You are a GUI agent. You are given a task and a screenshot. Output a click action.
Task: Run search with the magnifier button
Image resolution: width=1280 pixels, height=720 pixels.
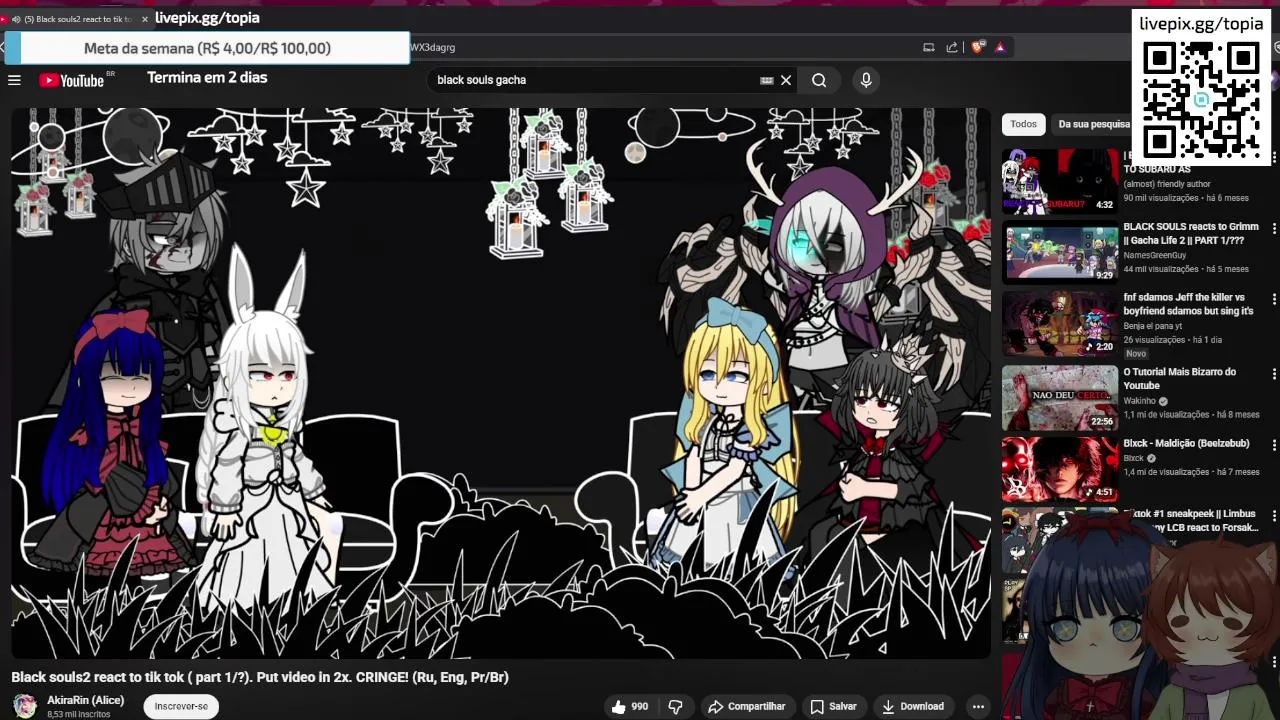click(x=819, y=80)
